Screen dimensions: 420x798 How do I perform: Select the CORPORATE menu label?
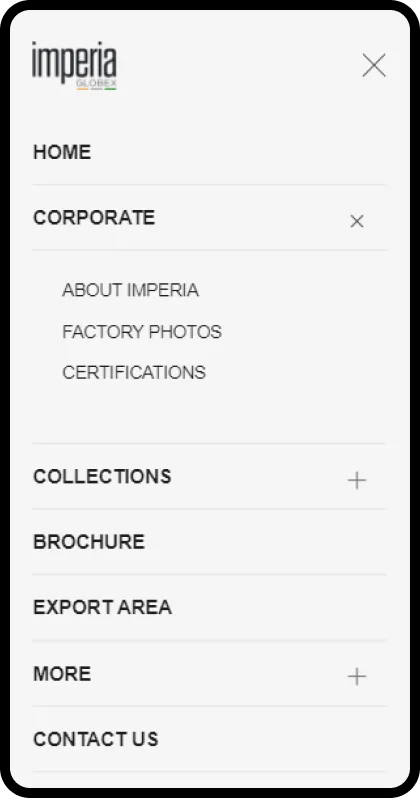[x=94, y=218]
